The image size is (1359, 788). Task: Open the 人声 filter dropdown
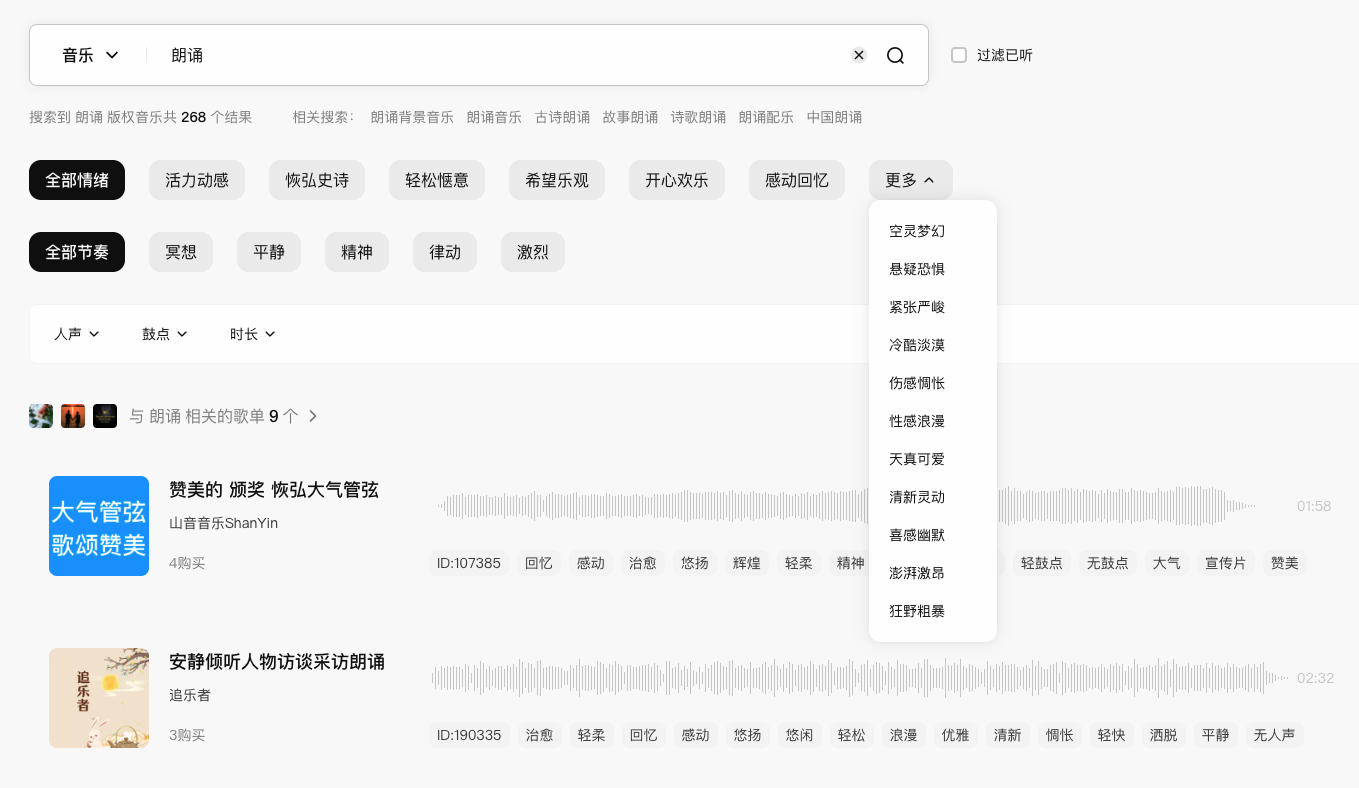(77, 334)
